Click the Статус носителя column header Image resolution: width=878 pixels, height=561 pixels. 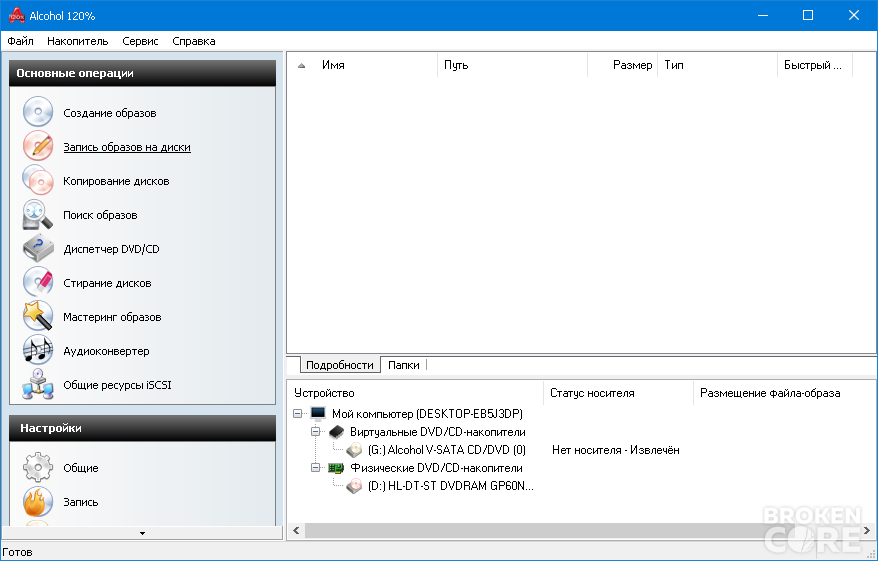tap(618, 393)
